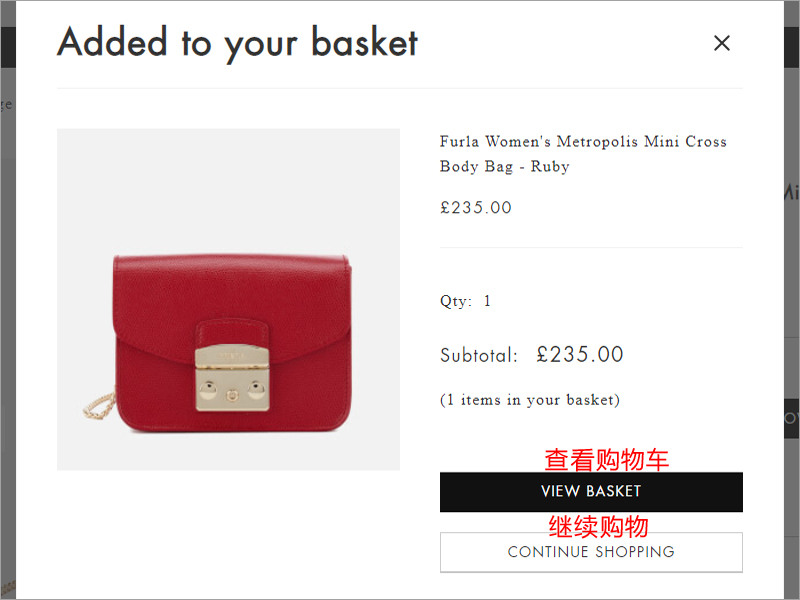Image resolution: width=800 pixels, height=600 pixels.
Task: Click the dimmed page area at top right corner
Action: 792,13
